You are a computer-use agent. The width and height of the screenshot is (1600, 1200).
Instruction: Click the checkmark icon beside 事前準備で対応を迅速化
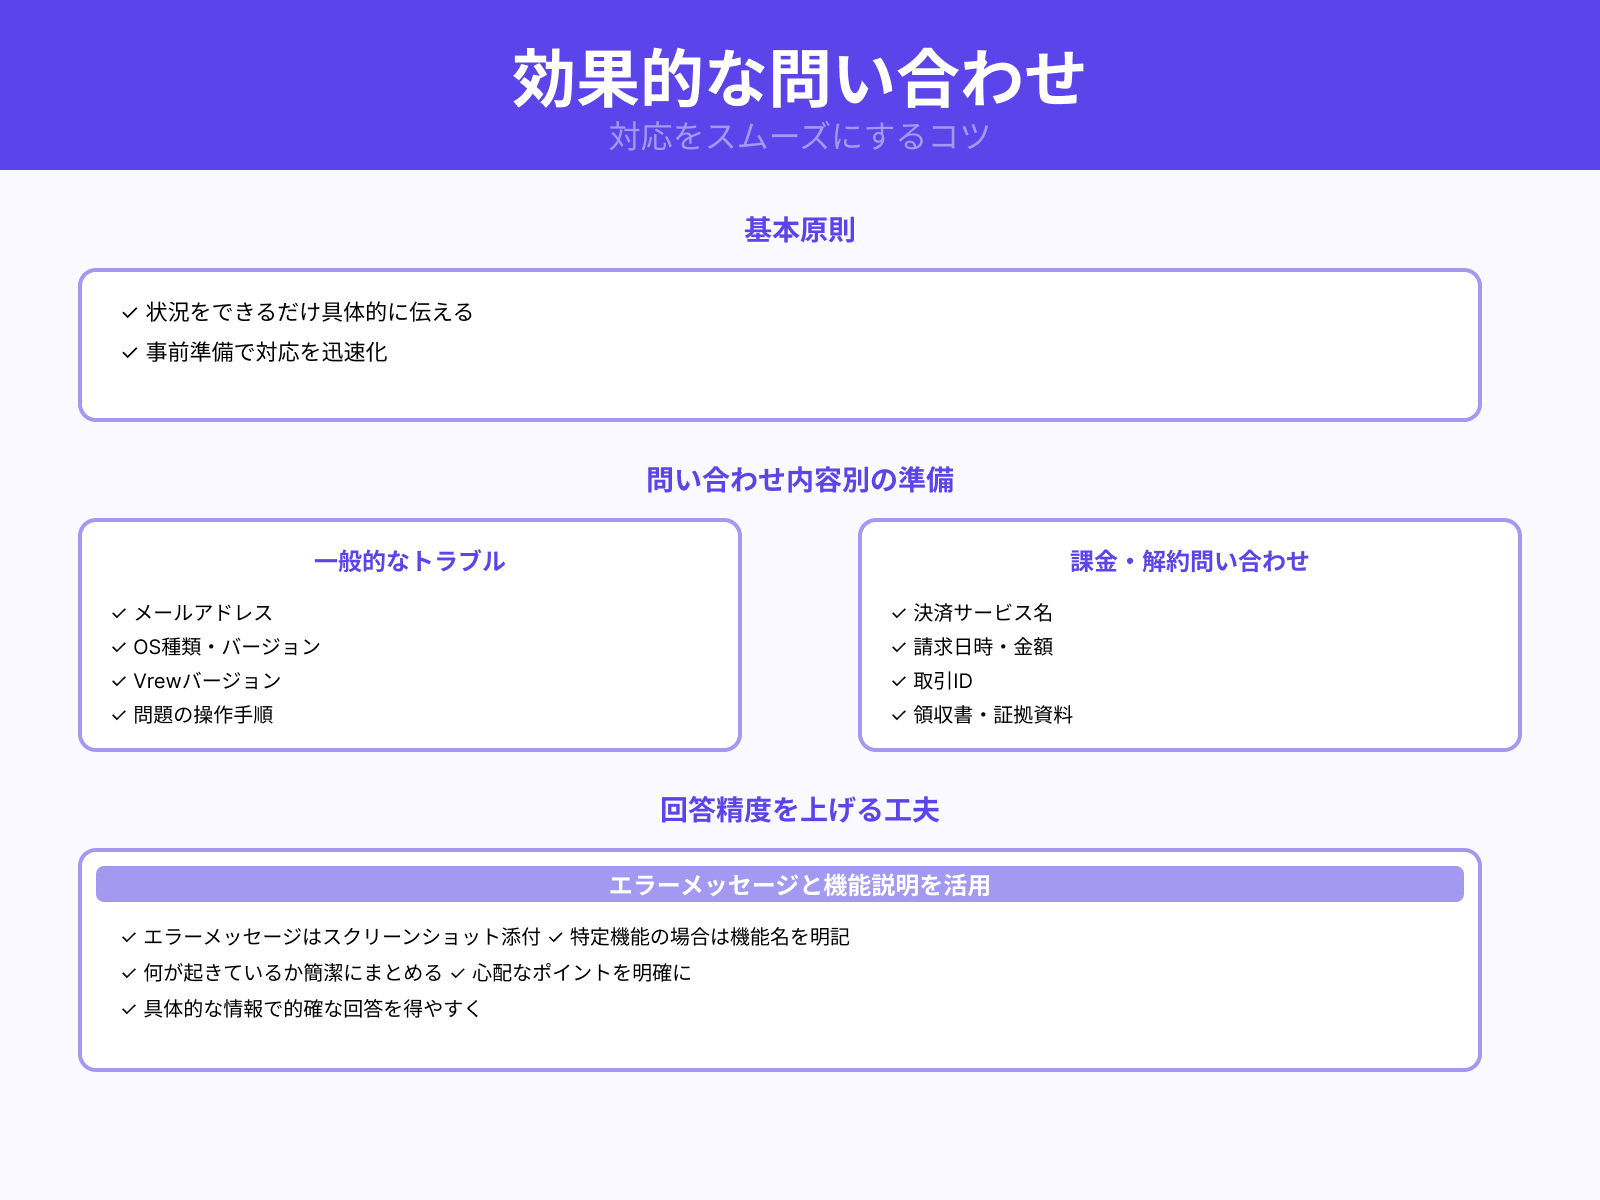128,352
